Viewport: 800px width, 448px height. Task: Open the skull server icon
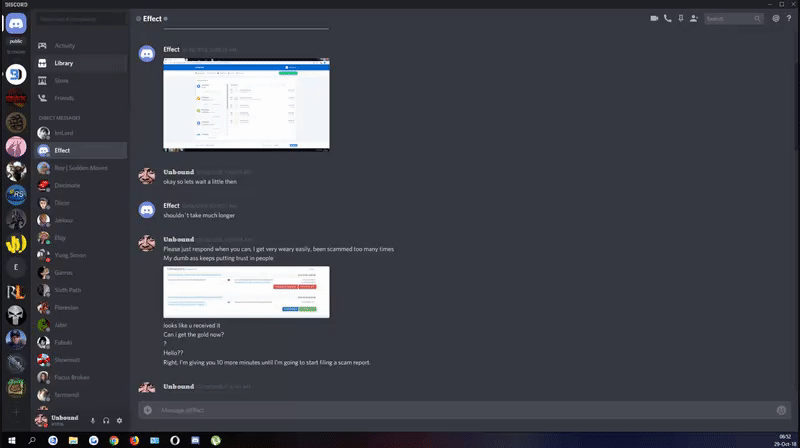[16, 315]
